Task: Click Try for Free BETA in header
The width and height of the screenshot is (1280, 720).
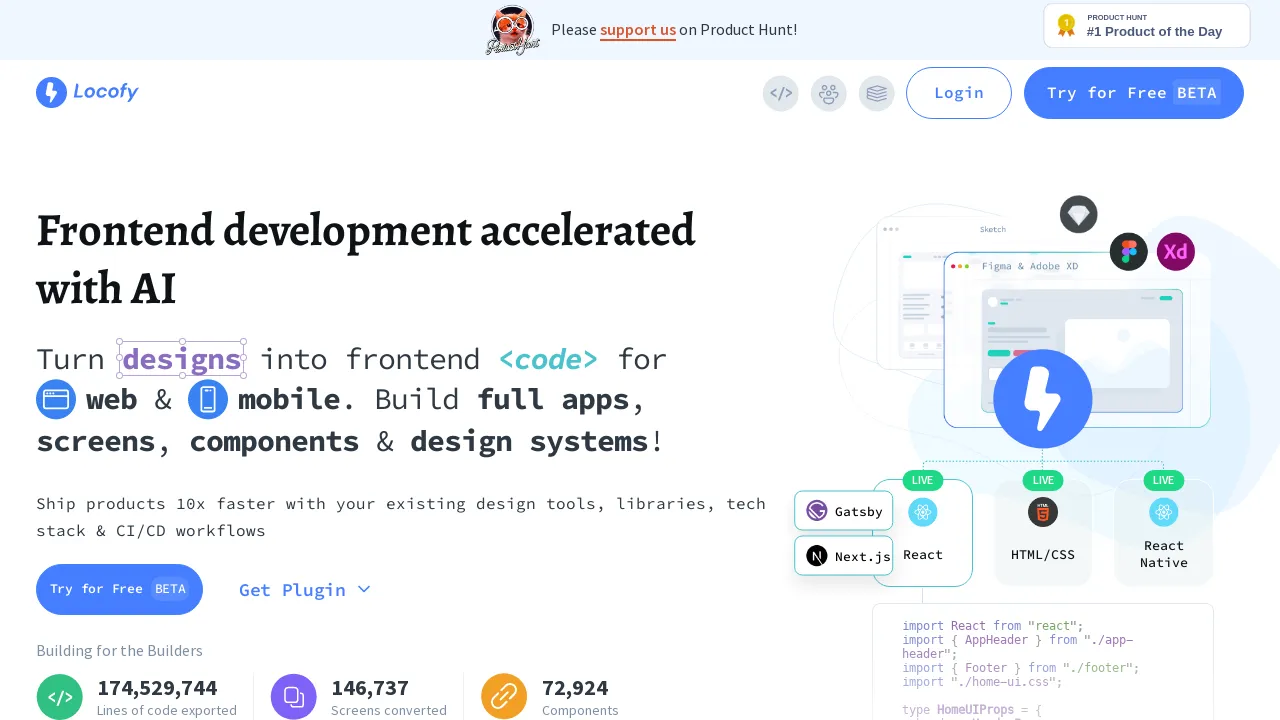Action: tap(1134, 93)
